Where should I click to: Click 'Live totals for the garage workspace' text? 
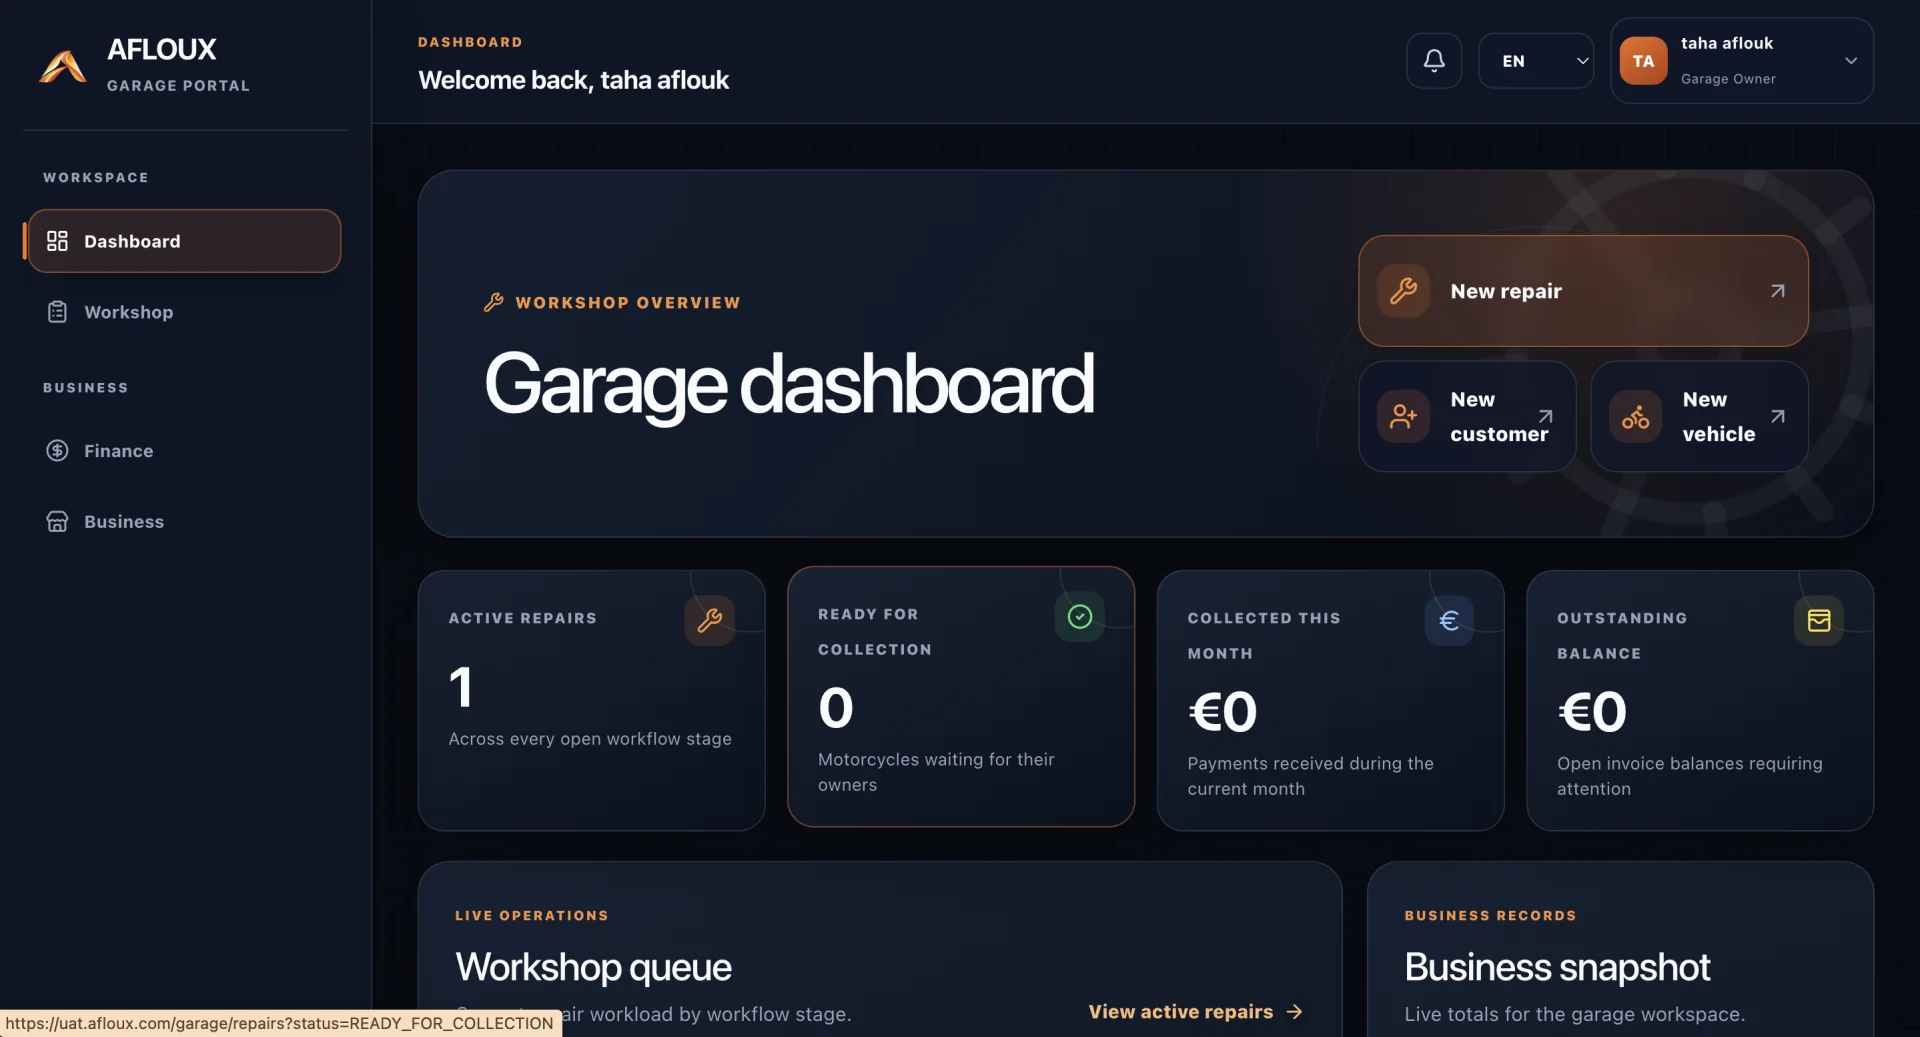click(x=1574, y=1014)
